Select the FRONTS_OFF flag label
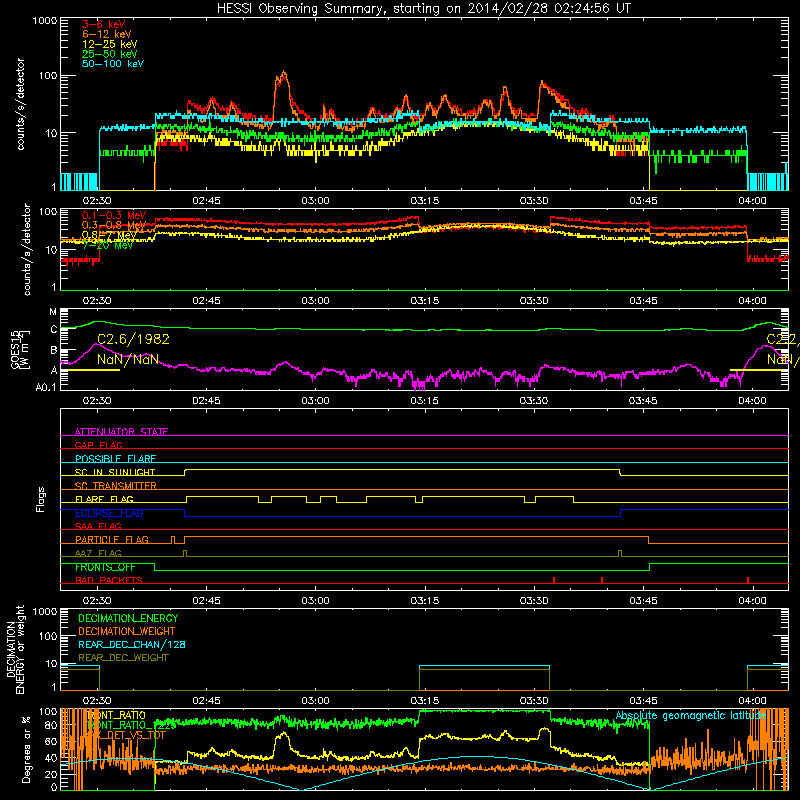Image resolution: width=800 pixels, height=800 pixels. 105,567
